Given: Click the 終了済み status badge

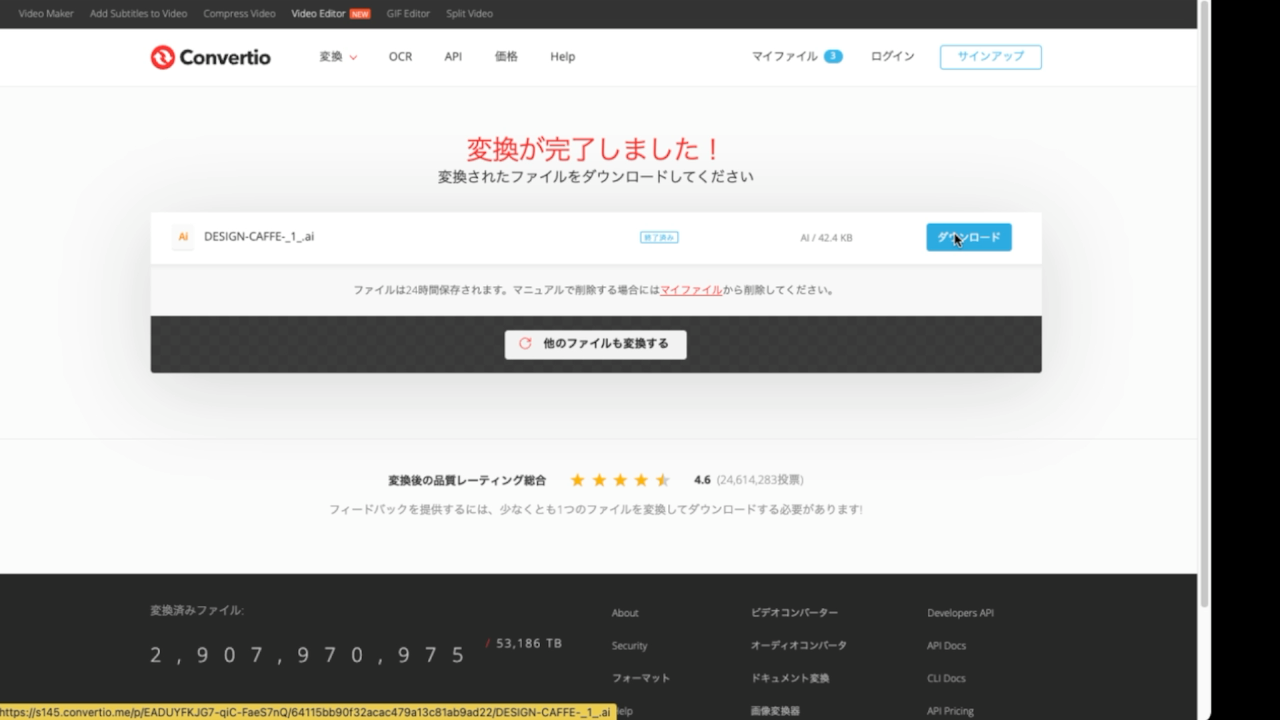Looking at the screenshot, I should coord(659,238).
